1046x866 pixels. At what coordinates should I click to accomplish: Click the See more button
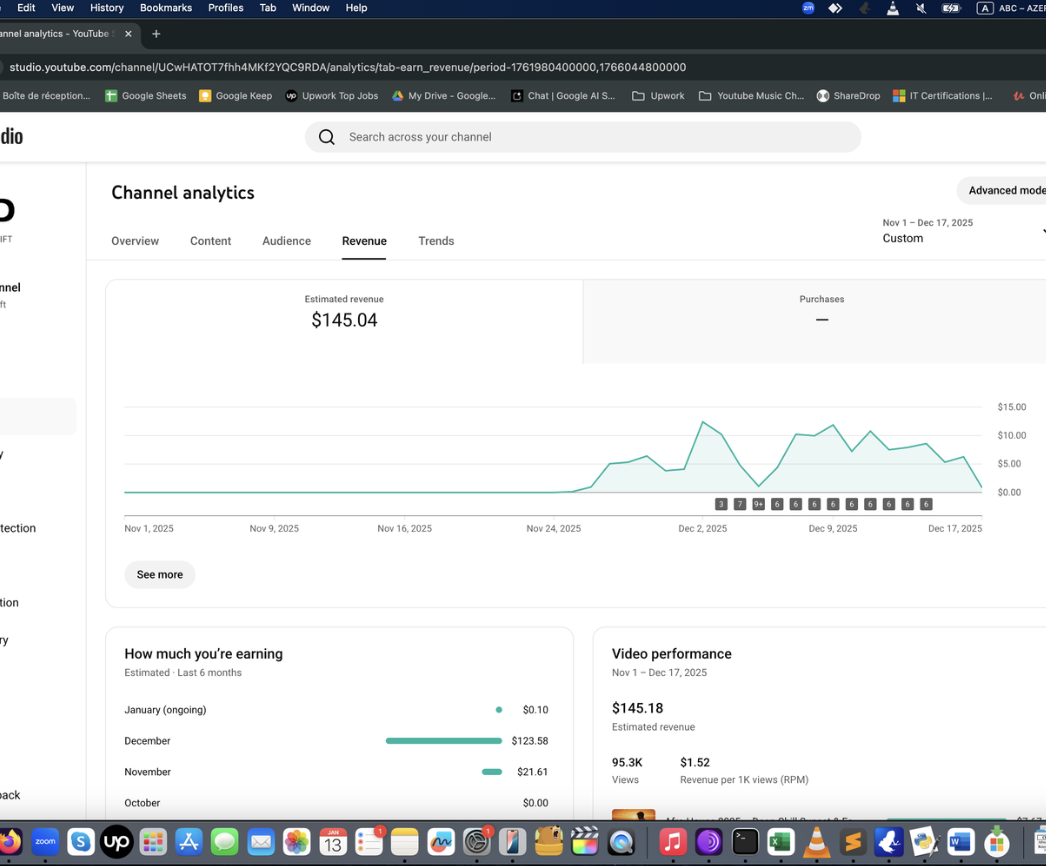(160, 575)
